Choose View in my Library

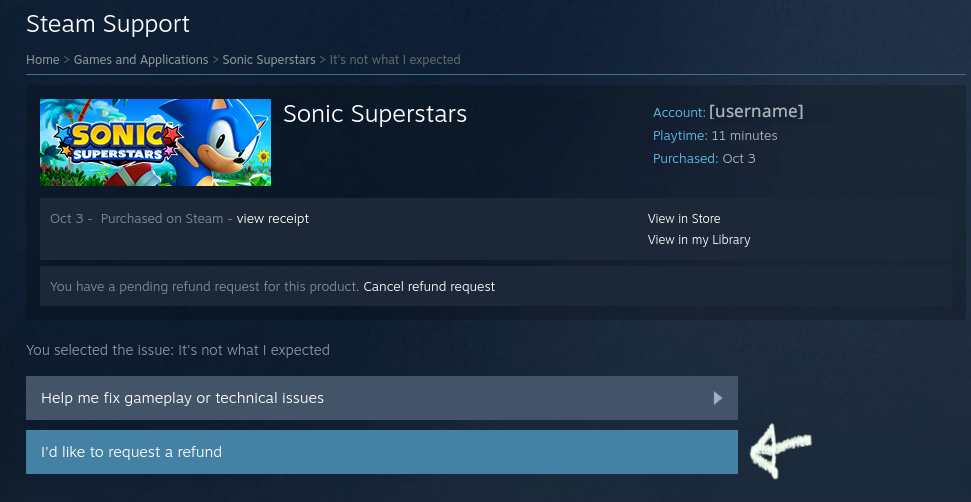coord(699,240)
